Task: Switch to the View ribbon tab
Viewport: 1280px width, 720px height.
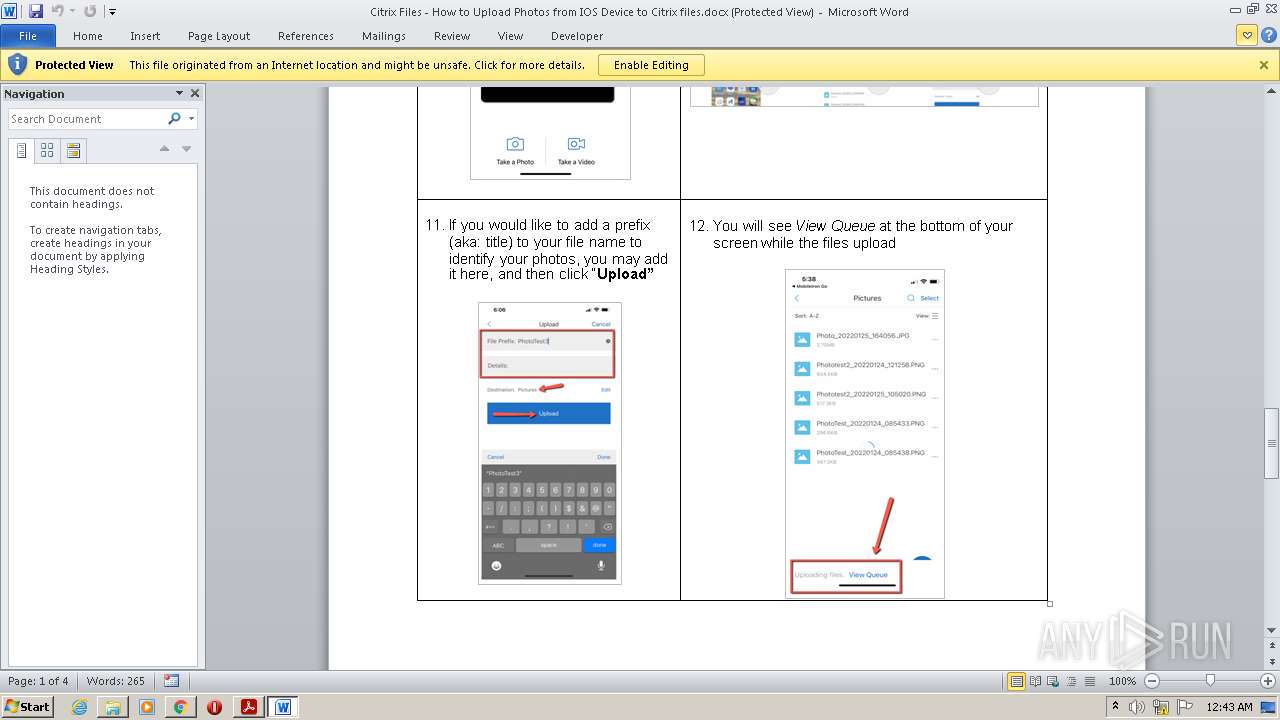Action: pyautogui.click(x=511, y=36)
